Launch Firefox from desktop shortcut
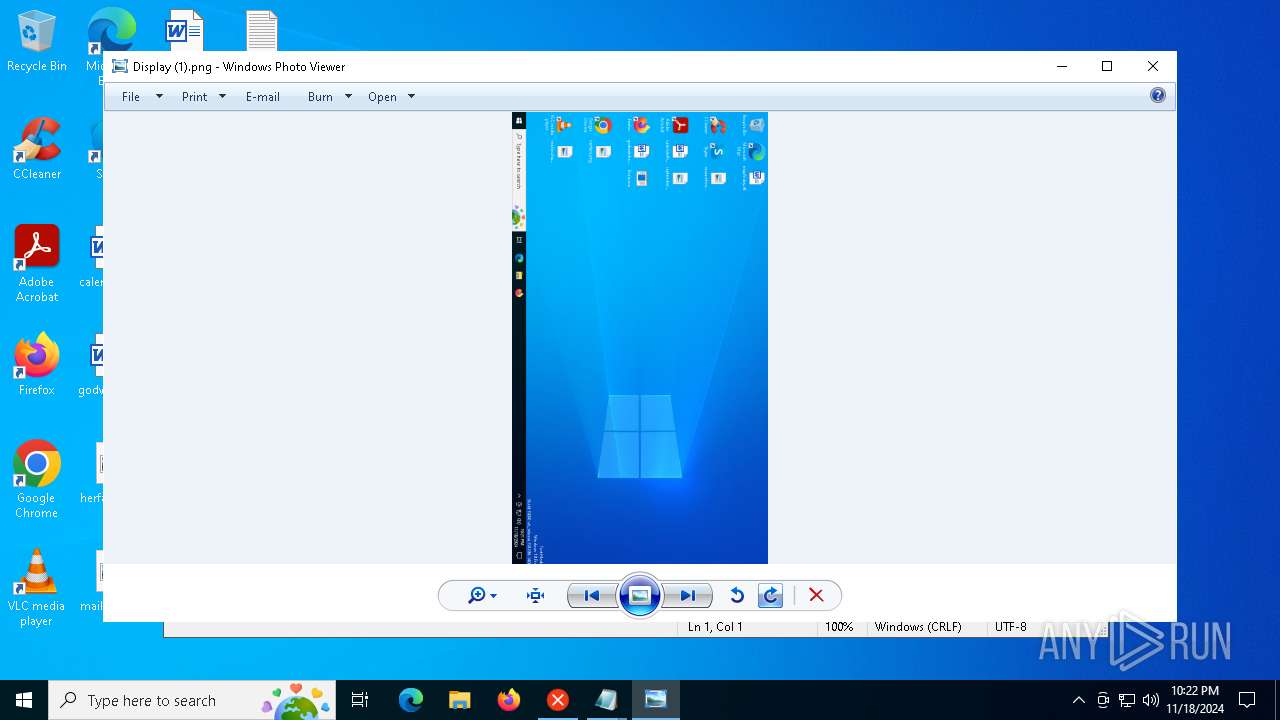 tap(37, 365)
